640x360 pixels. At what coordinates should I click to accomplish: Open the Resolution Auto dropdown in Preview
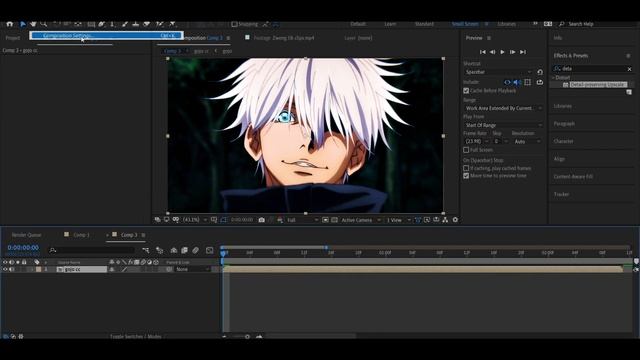[527, 142]
